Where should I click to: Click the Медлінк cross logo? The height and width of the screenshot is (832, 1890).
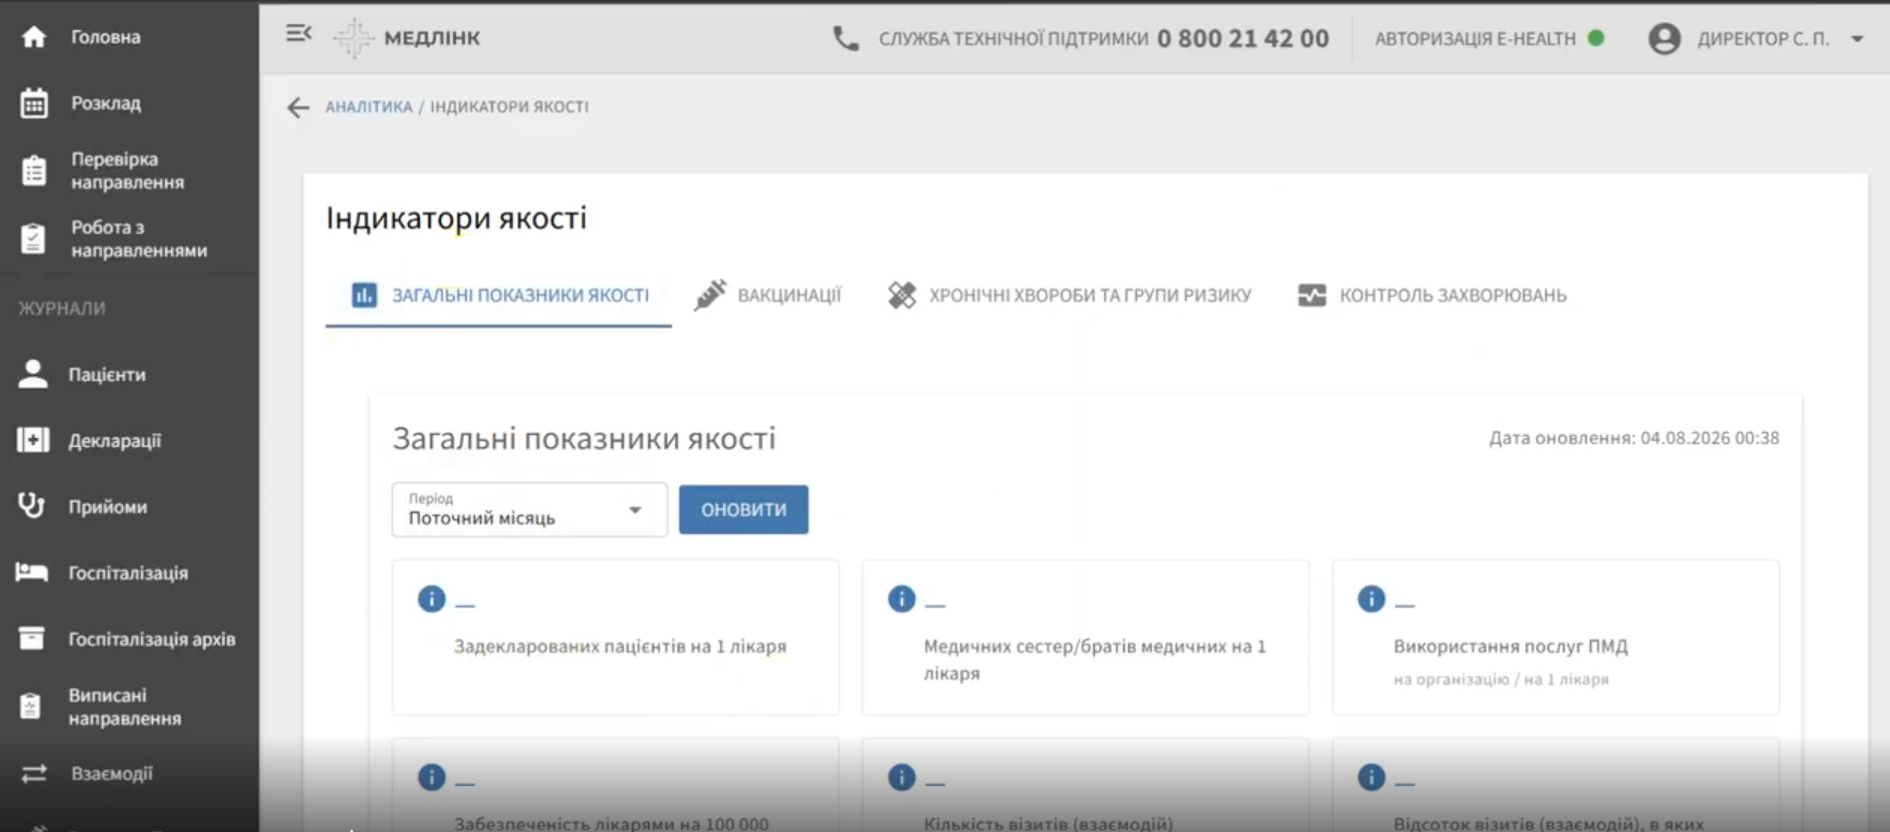353,38
